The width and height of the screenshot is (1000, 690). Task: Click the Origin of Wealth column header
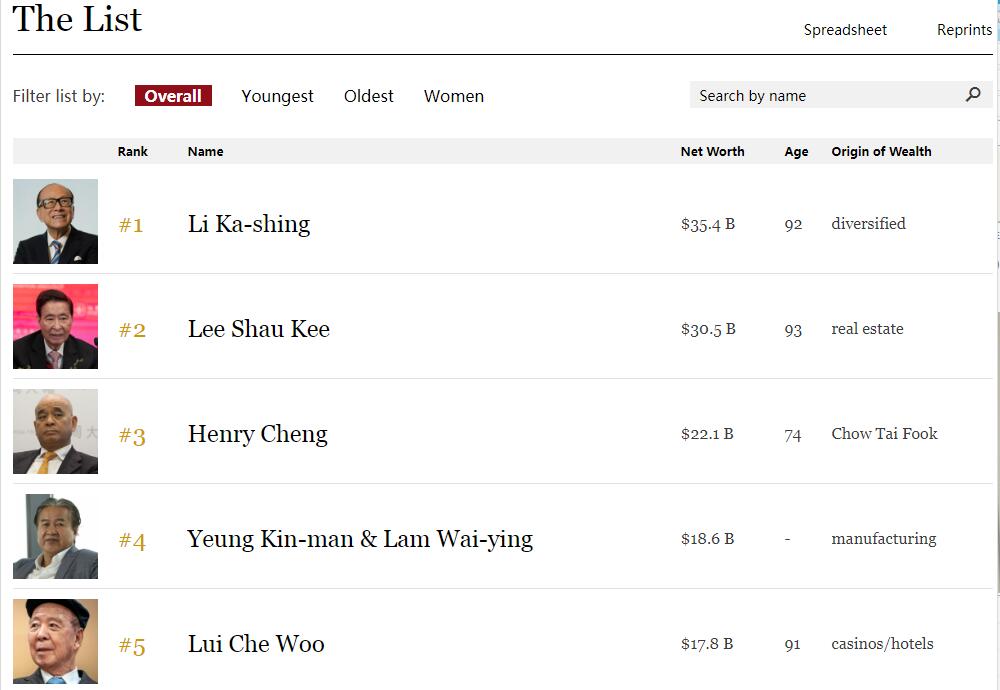click(881, 152)
